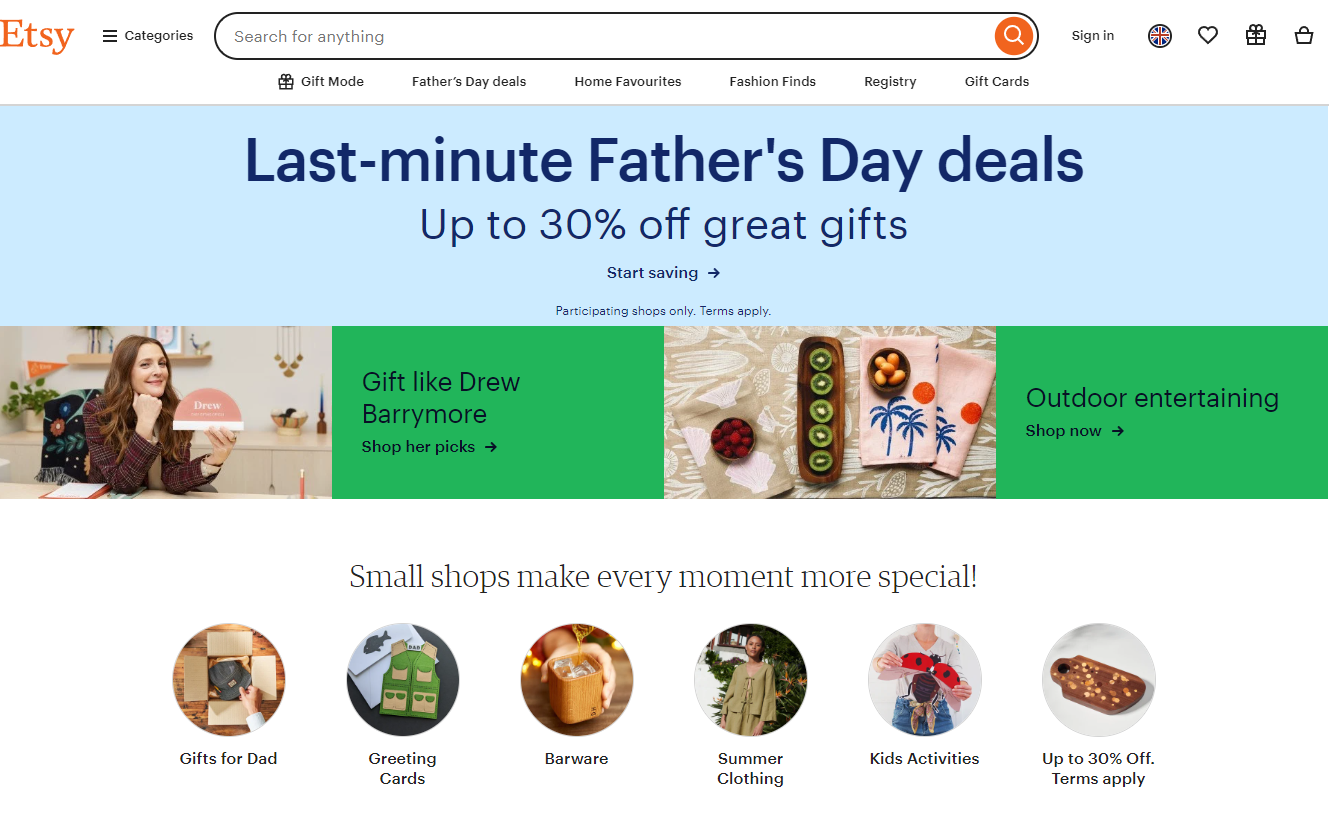Open the Categories hamburger menu
The width and height of the screenshot is (1329, 829).
point(148,36)
